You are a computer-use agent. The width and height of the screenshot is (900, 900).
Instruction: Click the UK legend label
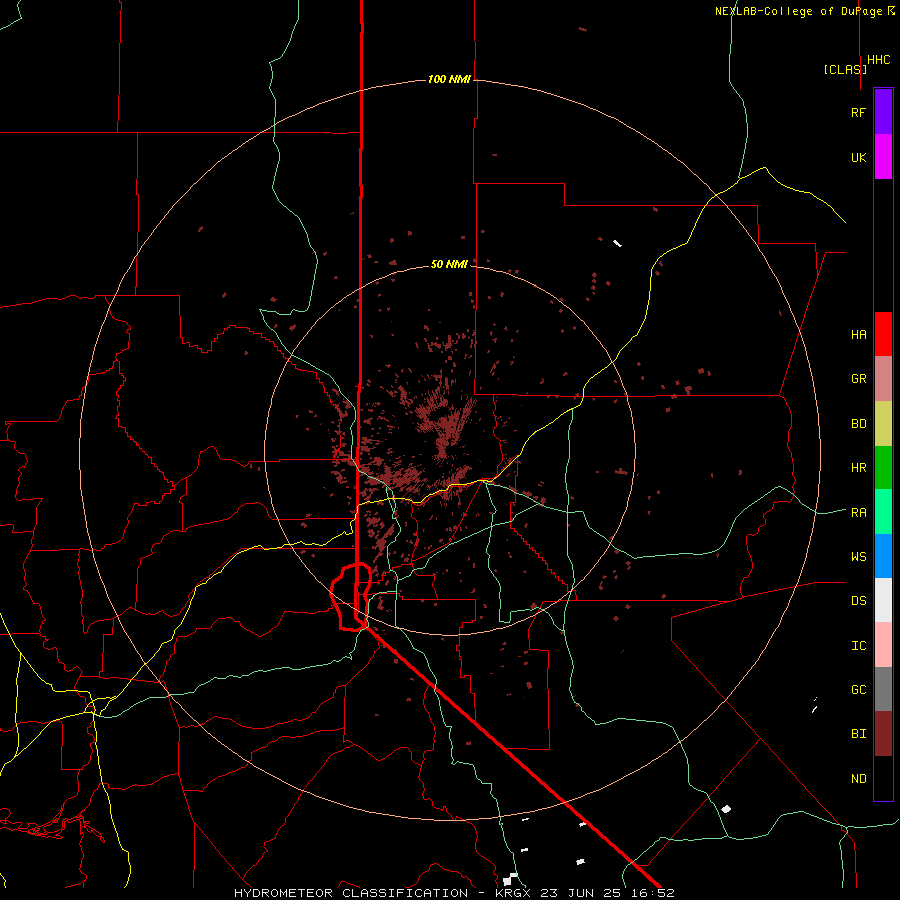click(x=858, y=157)
